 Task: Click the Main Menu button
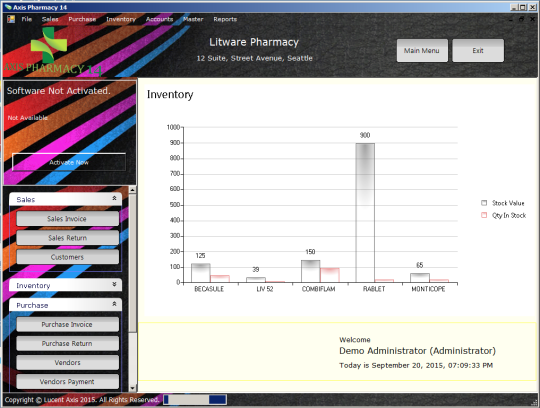point(422,51)
